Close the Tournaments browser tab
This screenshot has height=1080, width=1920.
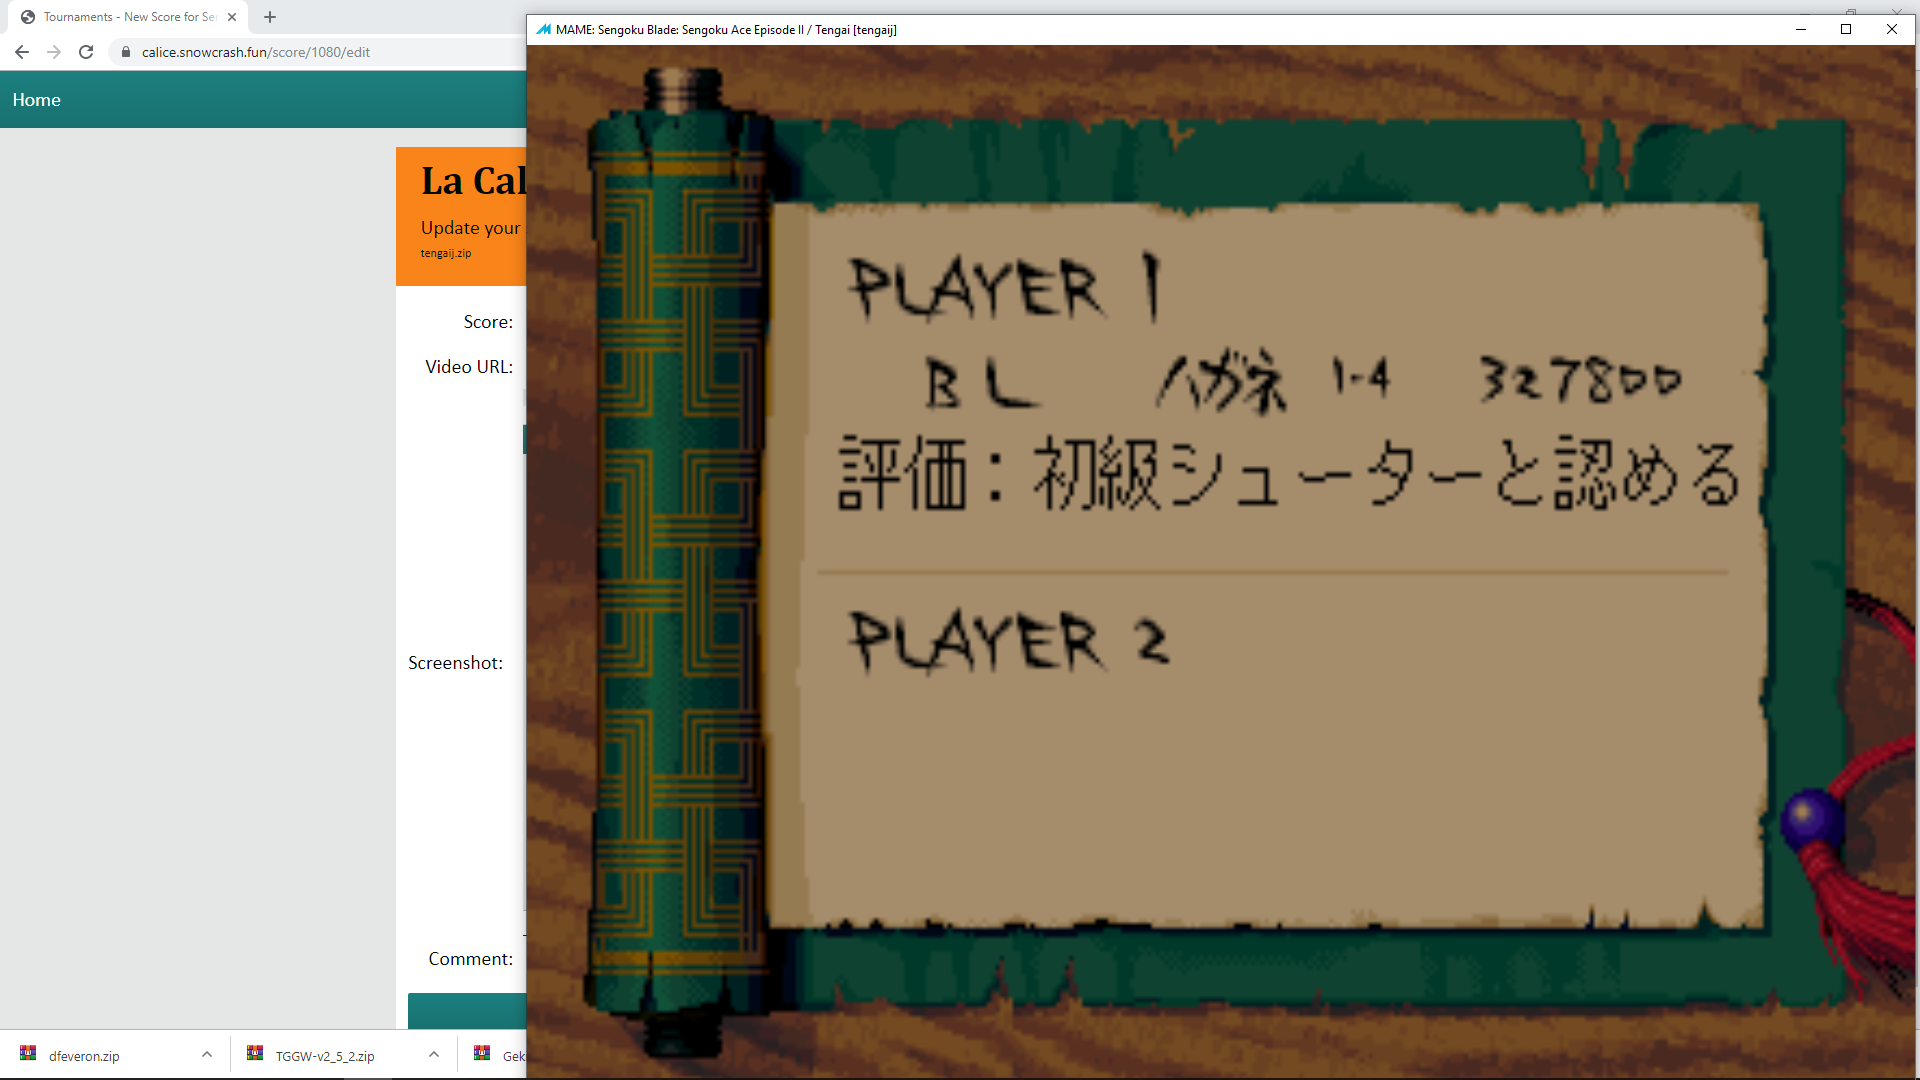[232, 17]
